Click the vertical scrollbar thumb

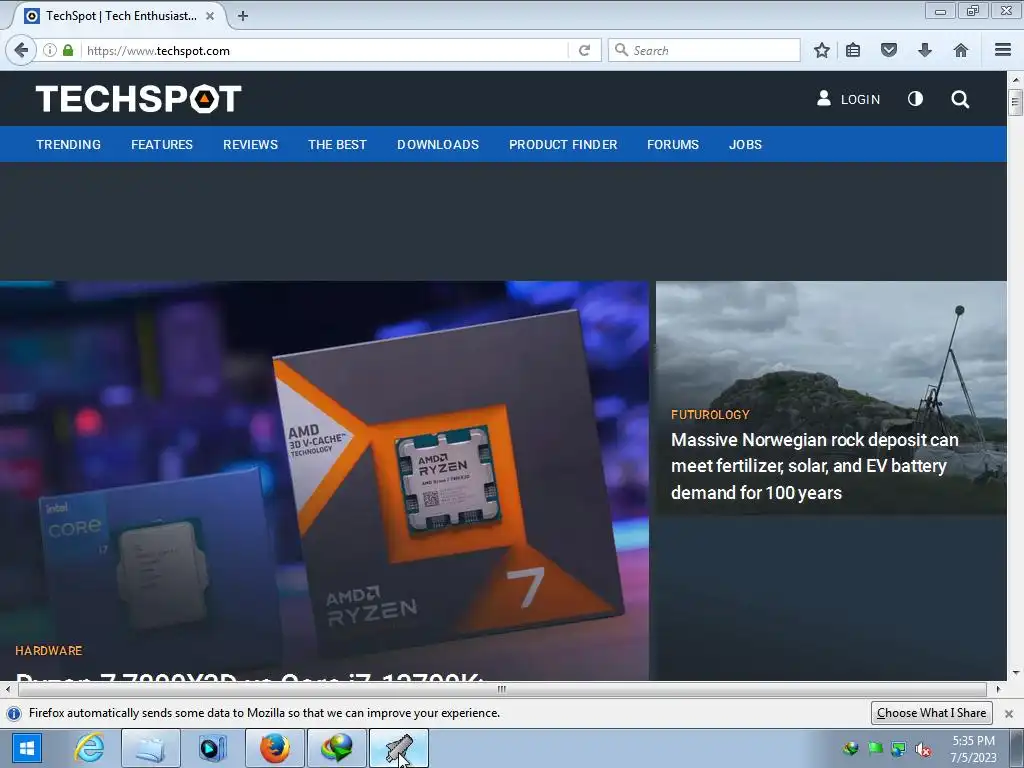(x=1015, y=103)
